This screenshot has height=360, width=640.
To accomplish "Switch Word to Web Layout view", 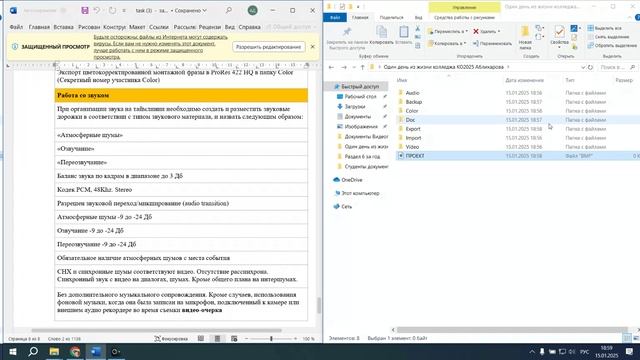I will [234, 339].
